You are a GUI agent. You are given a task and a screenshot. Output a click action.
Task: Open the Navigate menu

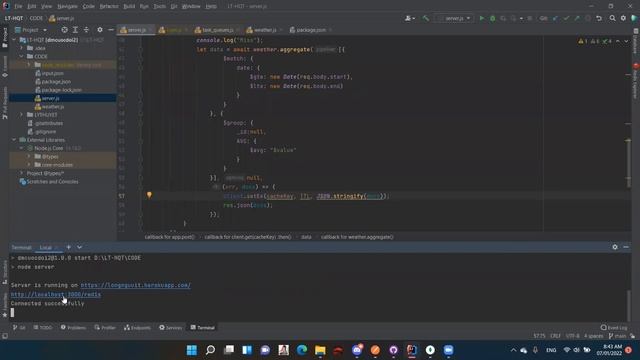point(67,6)
